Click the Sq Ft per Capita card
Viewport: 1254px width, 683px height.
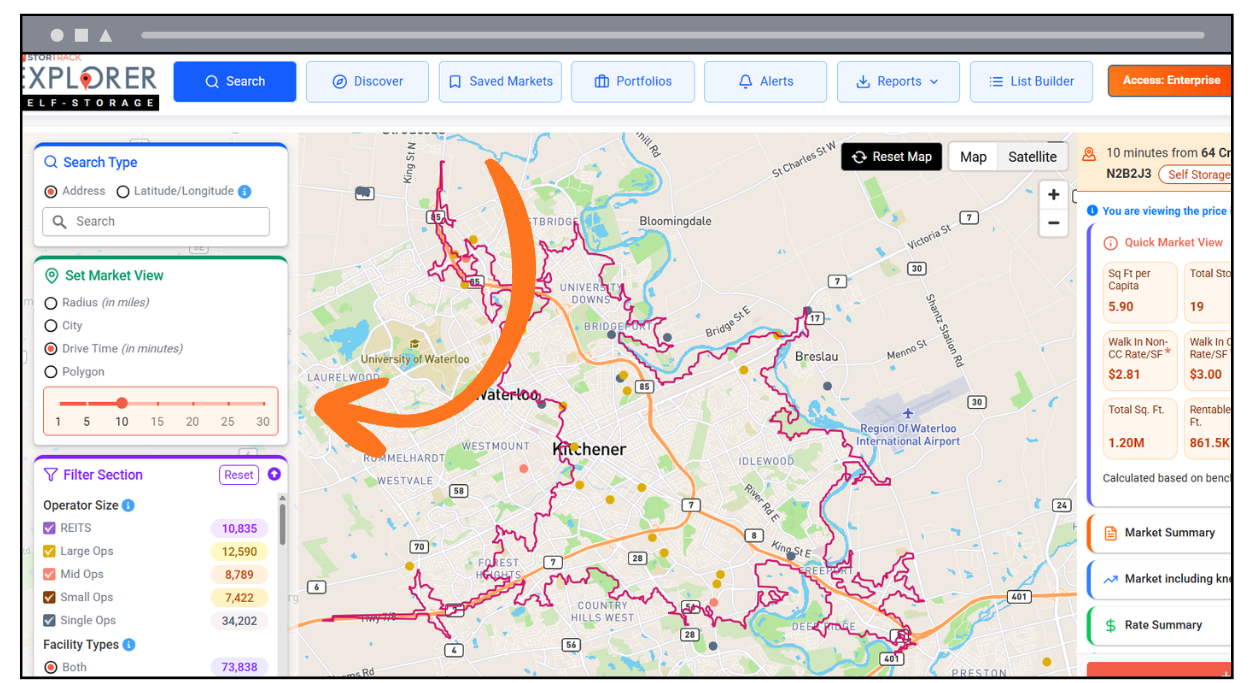pos(1139,291)
